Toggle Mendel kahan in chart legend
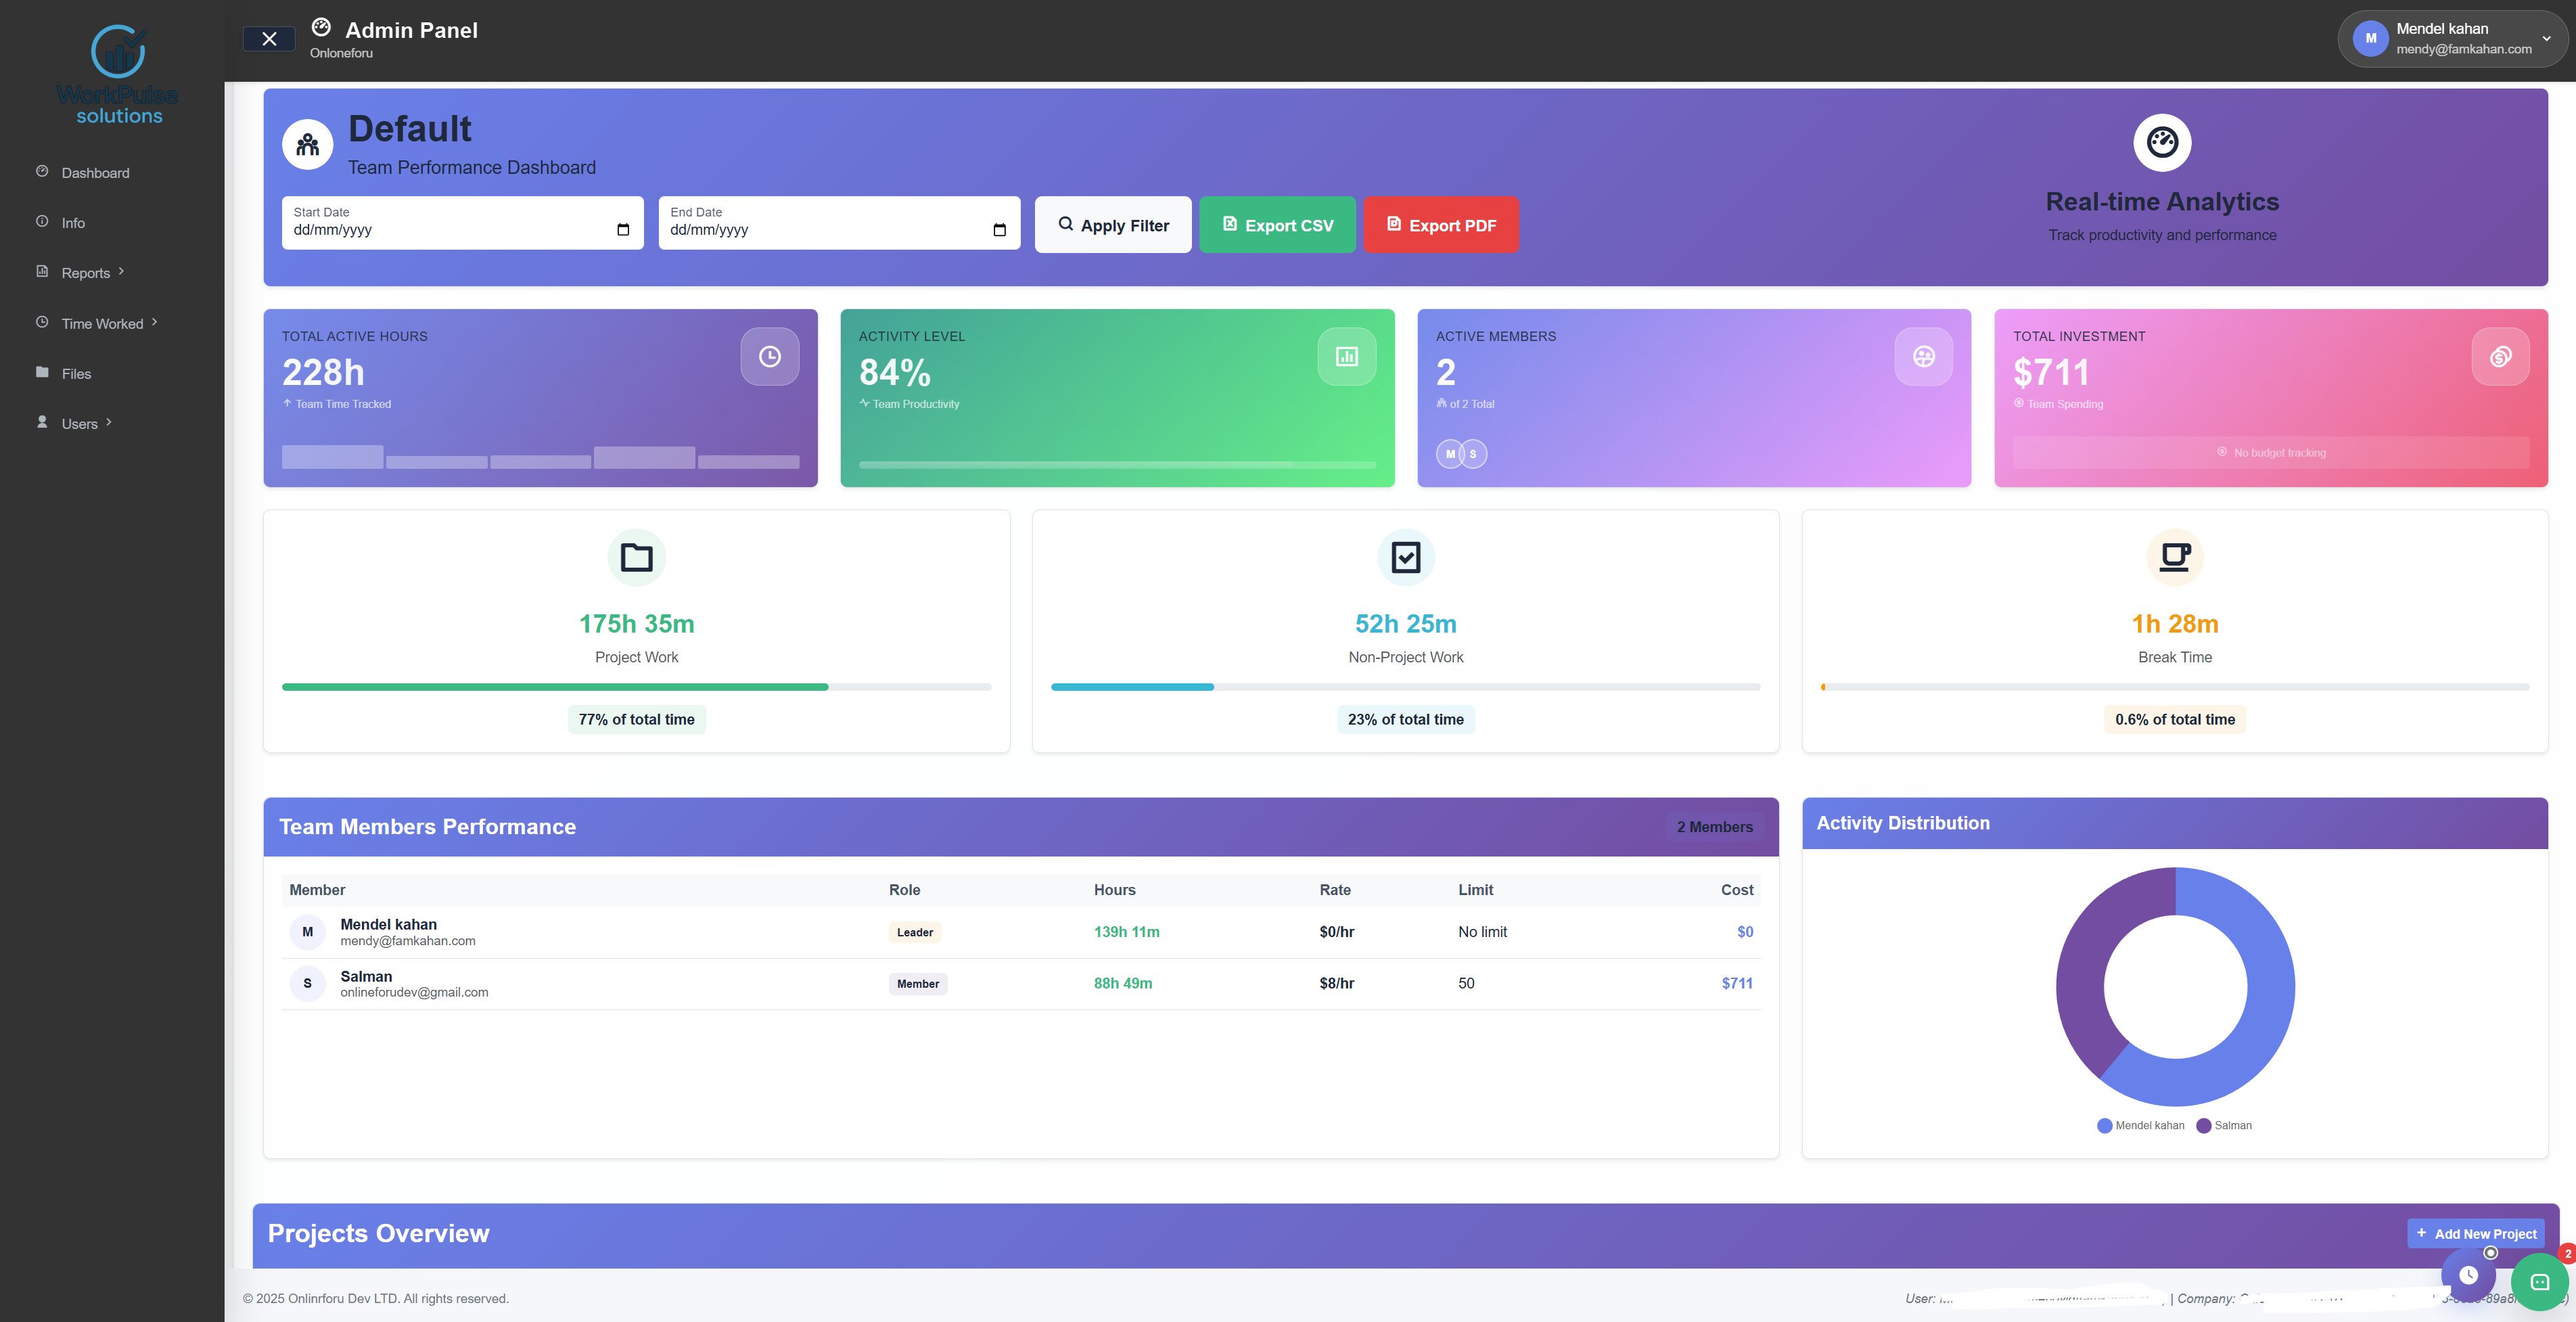 (x=2140, y=1125)
